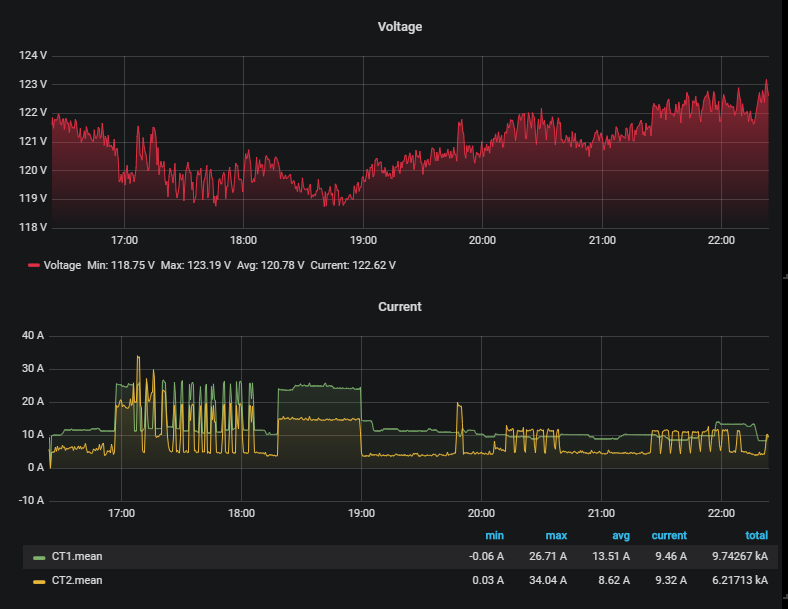Click the 40 A label on the Current axis
Viewport: 788px width, 609px height.
[x=33, y=336]
